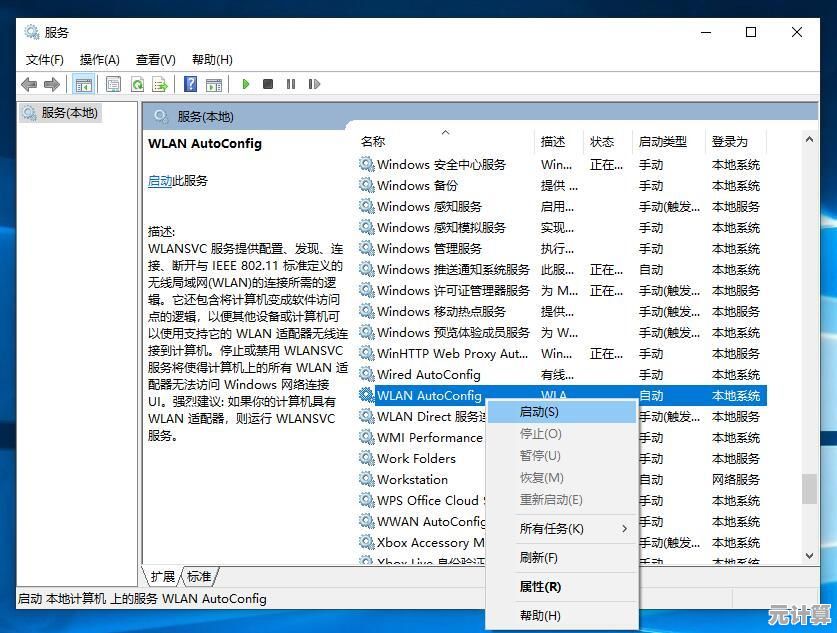Click gear icon of Windows 管理服务 row
Image resolution: width=837 pixels, height=633 pixels.
[366, 248]
